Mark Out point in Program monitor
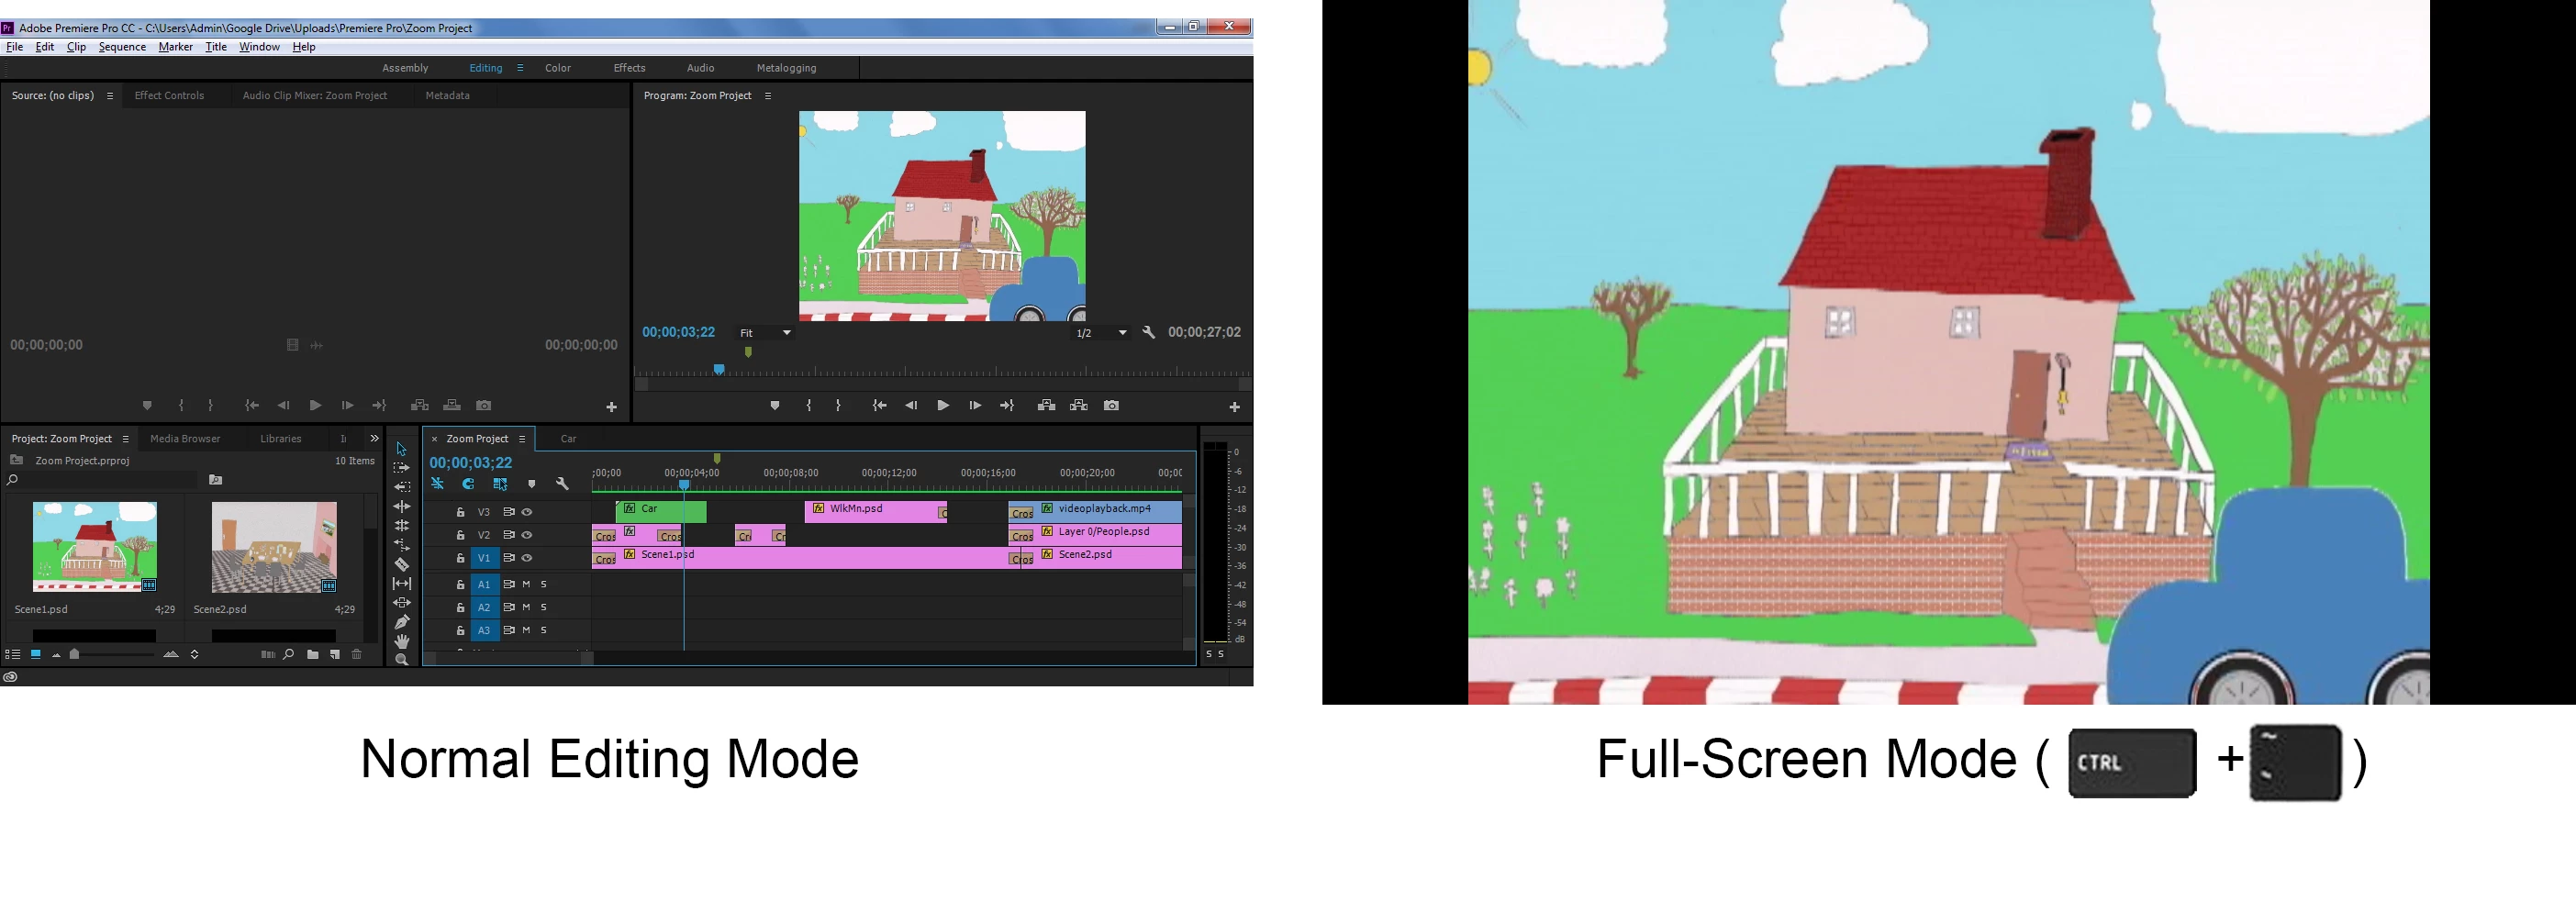The image size is (2576, 902). coord(838,405)
